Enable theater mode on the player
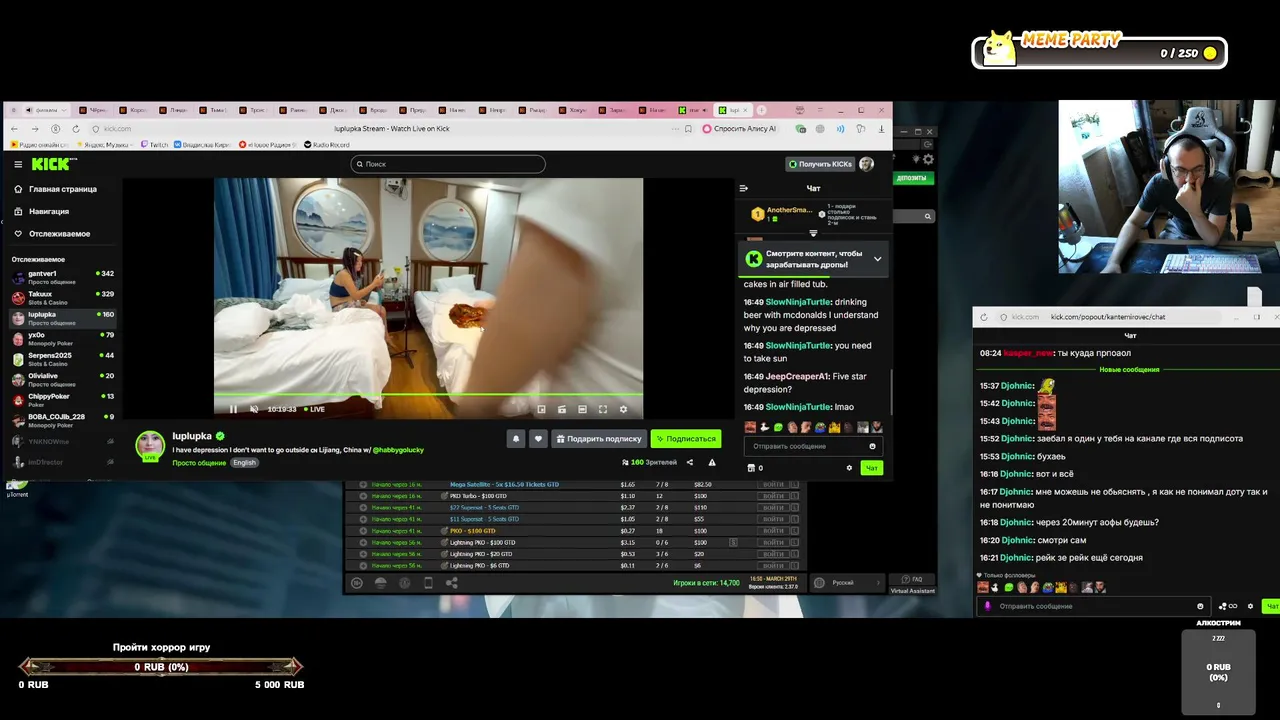This screenshot has width=1280, height=720. (582, 409)
